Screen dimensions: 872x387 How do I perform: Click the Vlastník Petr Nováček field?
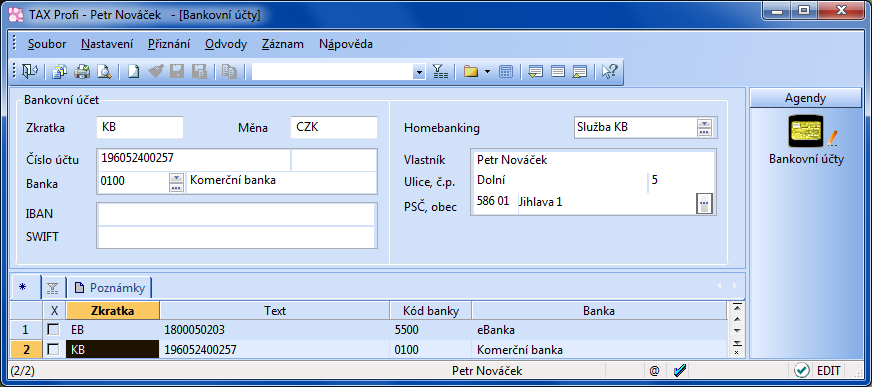(593, 160)
